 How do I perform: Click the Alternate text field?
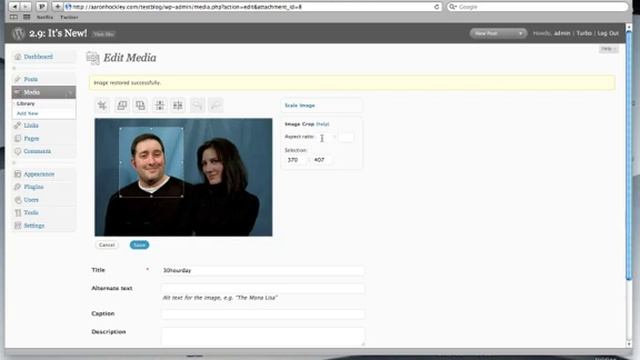pyautogui.click(x=263, y=289)
